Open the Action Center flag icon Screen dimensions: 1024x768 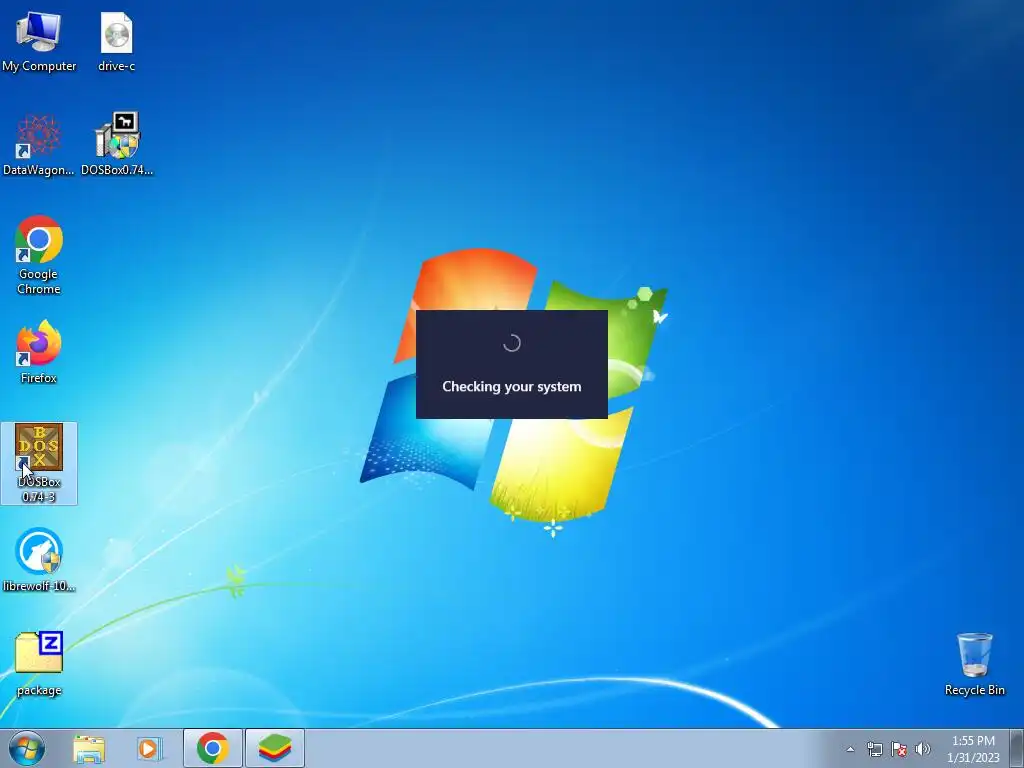tap(899, 749)
